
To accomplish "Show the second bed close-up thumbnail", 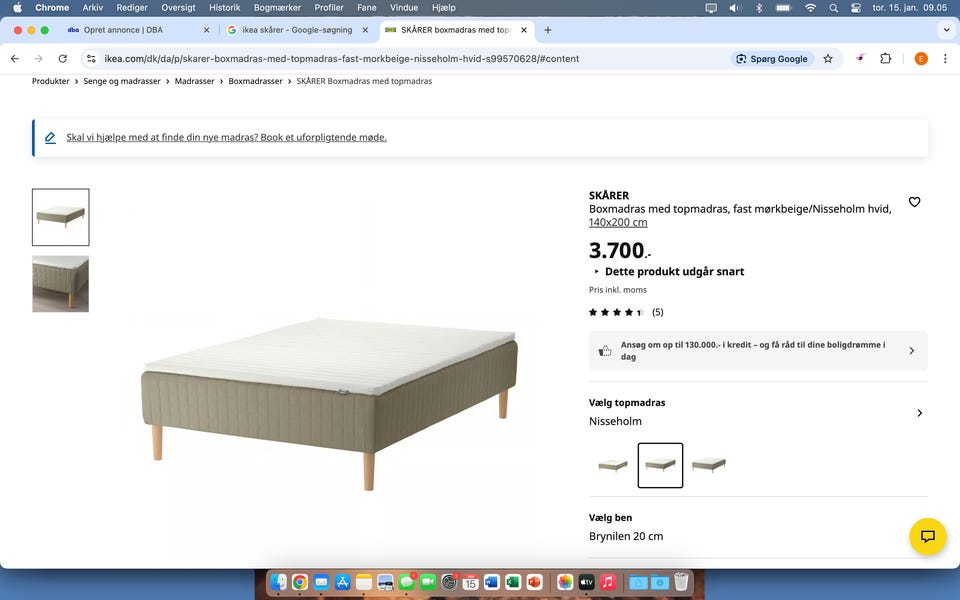I will coord(61,284).
